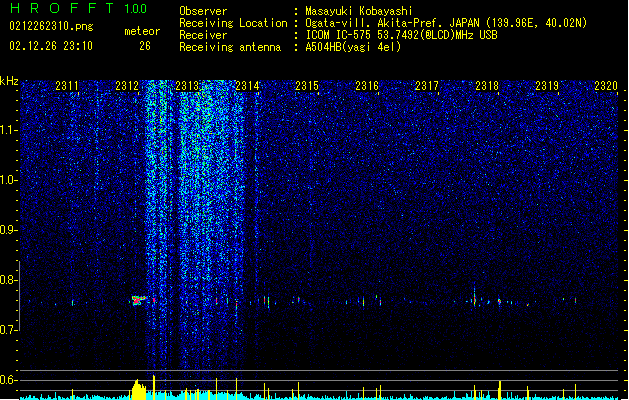Click the 0.8 kHz axis label
The width and height of the screenshot is (629, 400).
(x=9, y=280)
